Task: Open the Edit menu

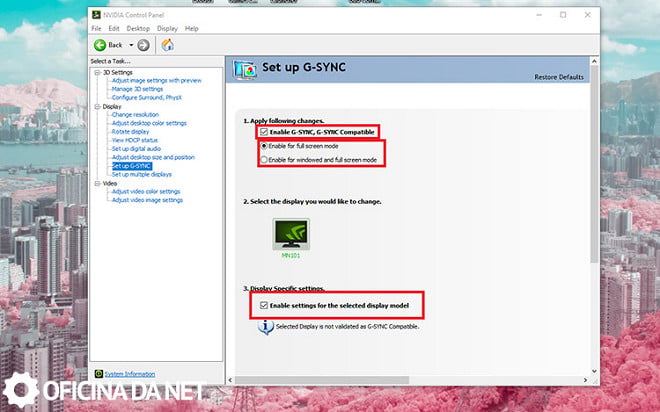Action: 114,29
